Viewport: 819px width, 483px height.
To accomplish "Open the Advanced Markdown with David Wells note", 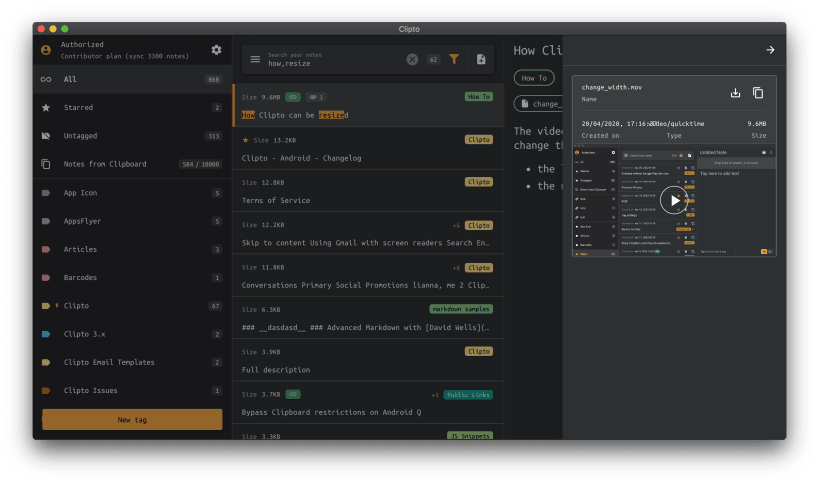I will click(x=368, y=318).
